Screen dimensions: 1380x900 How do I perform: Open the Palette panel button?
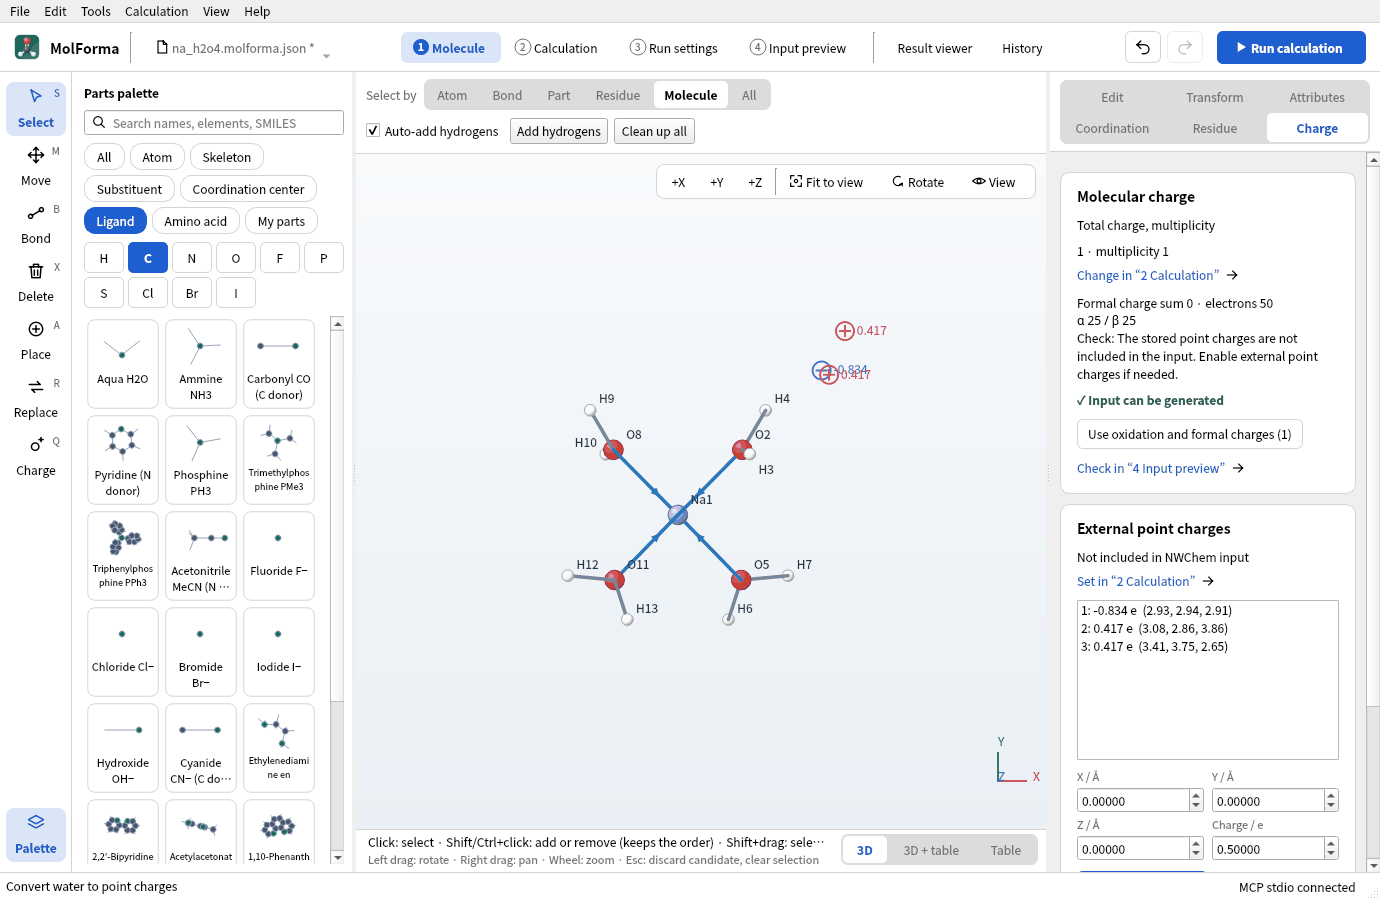[36, 834]
